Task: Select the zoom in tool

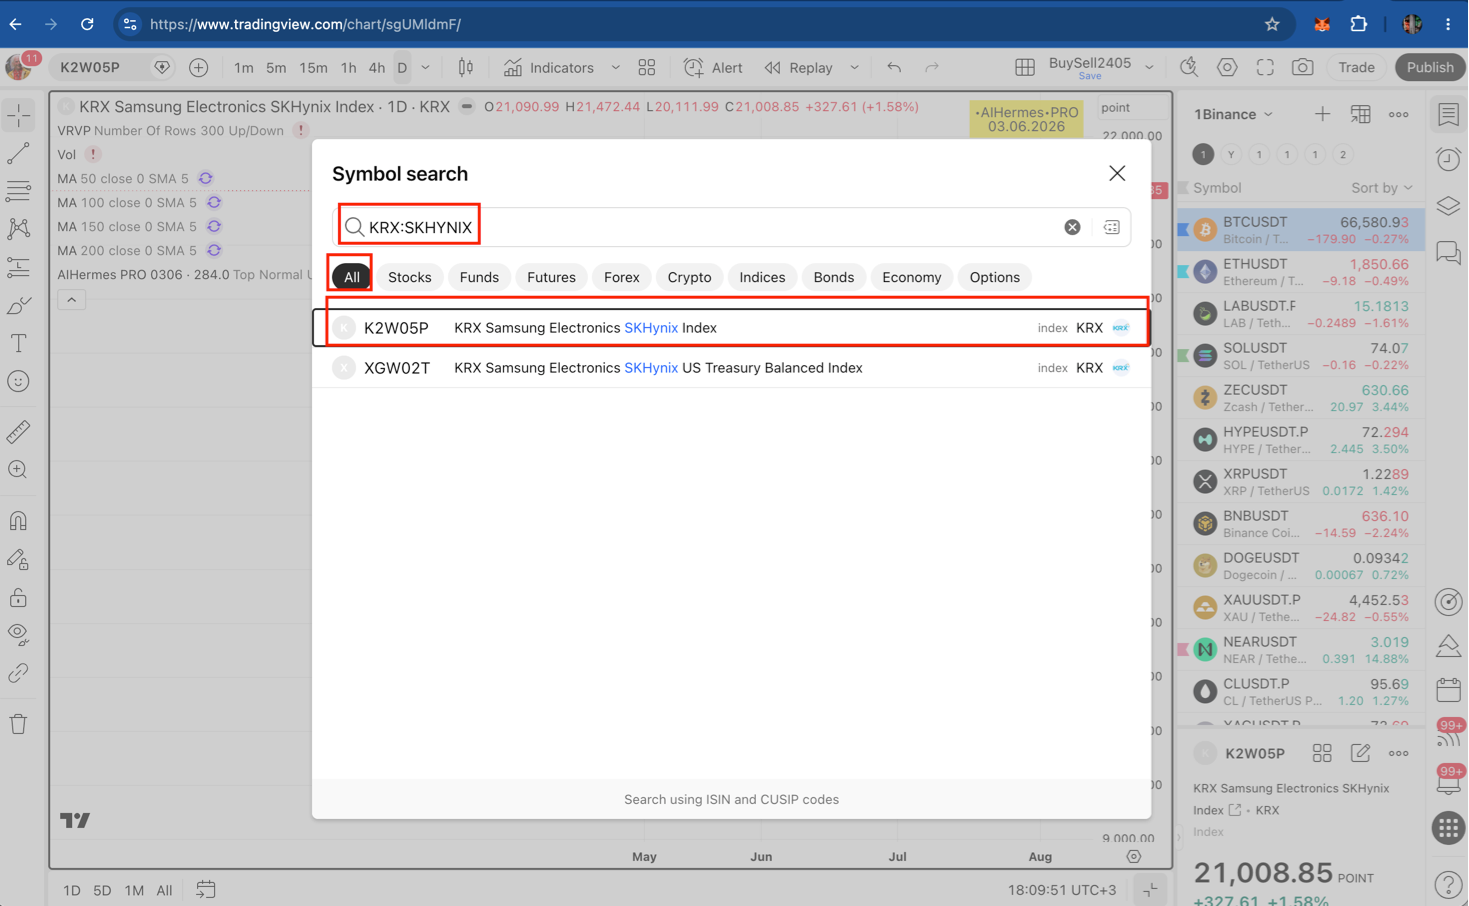Action: 18,469
